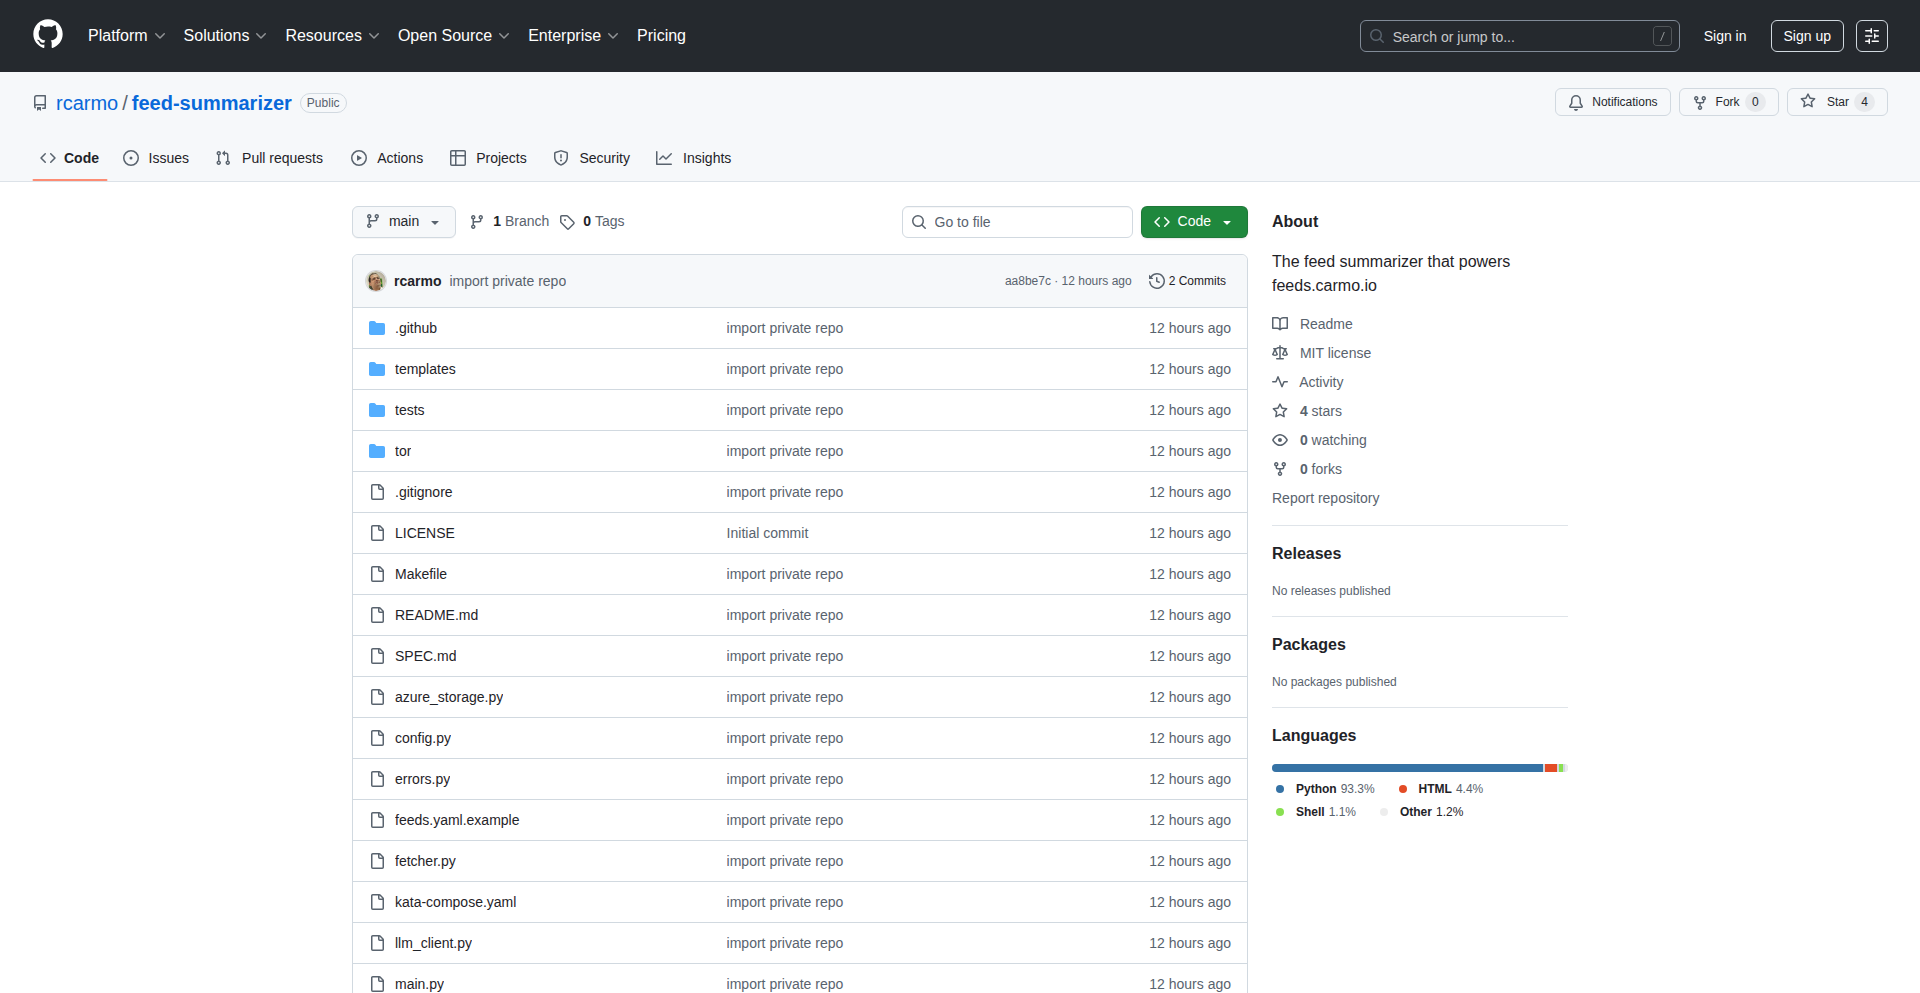This screenshot has width=1920, height=993.
Task: Expand the green Code dropdown button
Action: point(1193,222)
